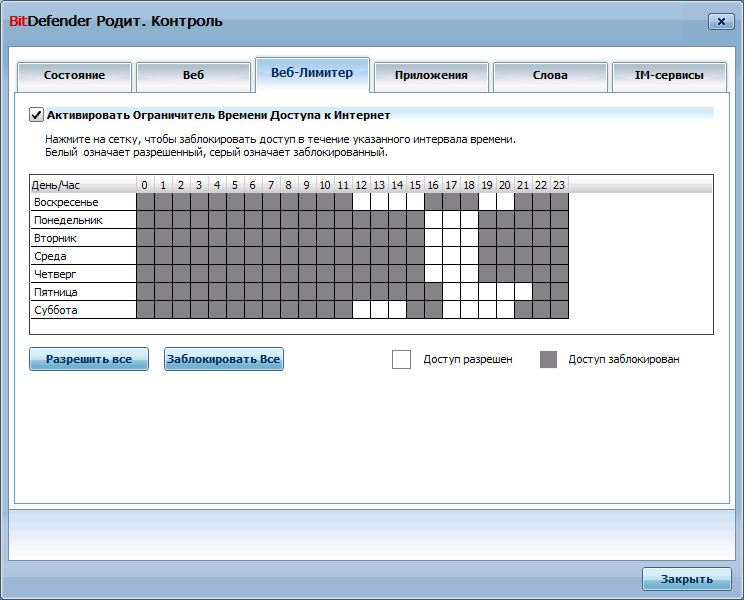Click the Разрешить все button
Viewport: 744px width, 600px height.
pos(89,359)
